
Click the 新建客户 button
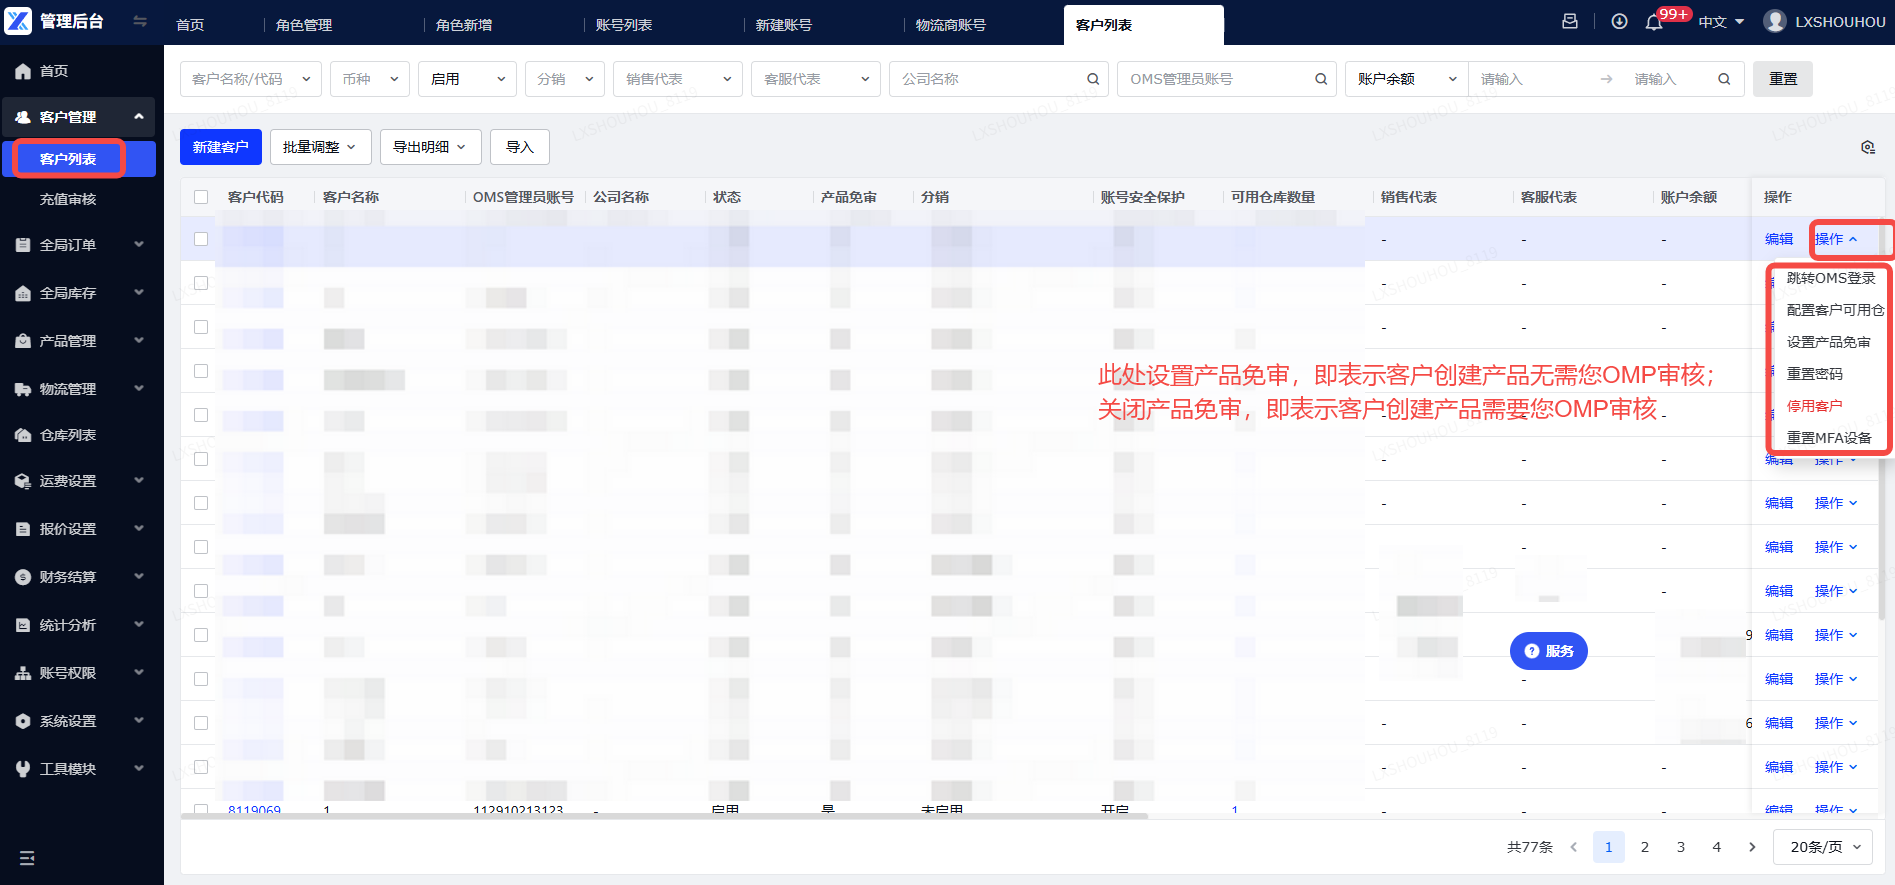pyautogui.click(x=221, y=147)
